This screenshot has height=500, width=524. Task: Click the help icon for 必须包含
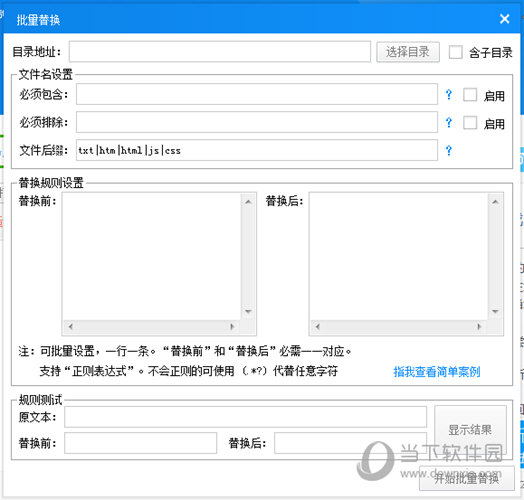click(x=449, y=95)
